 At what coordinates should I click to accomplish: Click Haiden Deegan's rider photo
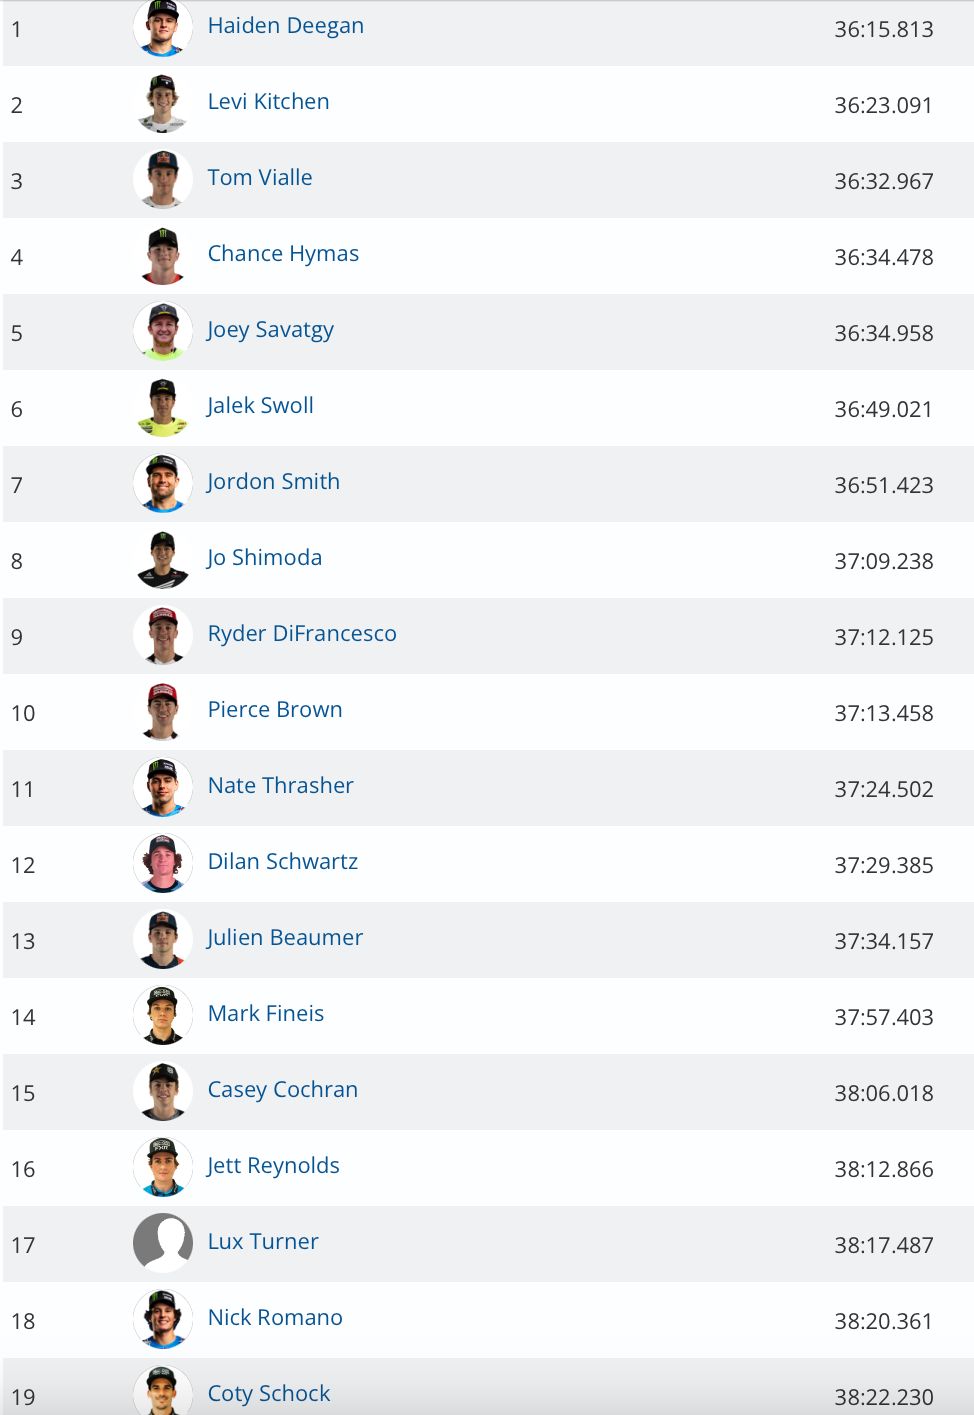pyautogui.click(x=162, y=28)
